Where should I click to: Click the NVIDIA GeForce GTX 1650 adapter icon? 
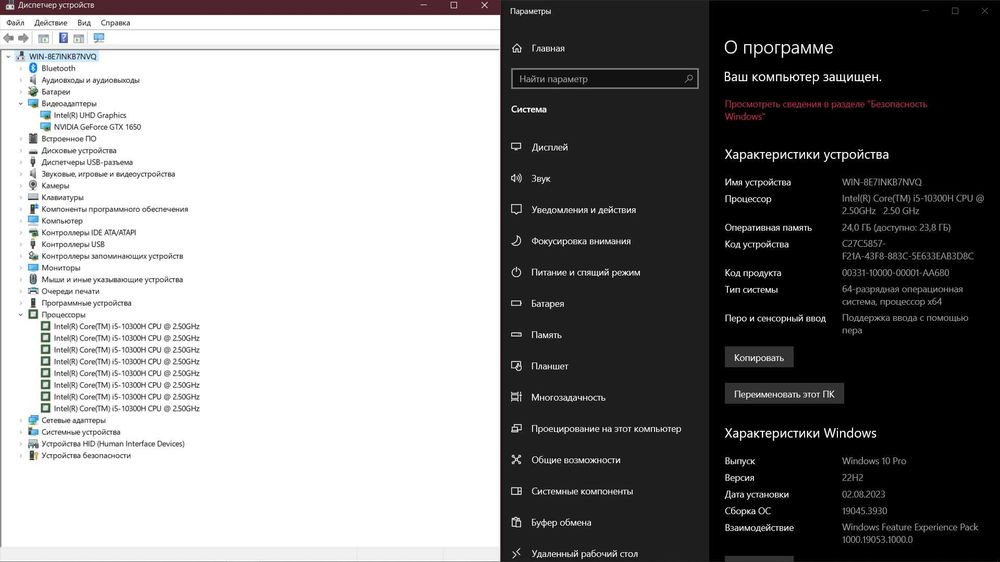pos(45,127)
